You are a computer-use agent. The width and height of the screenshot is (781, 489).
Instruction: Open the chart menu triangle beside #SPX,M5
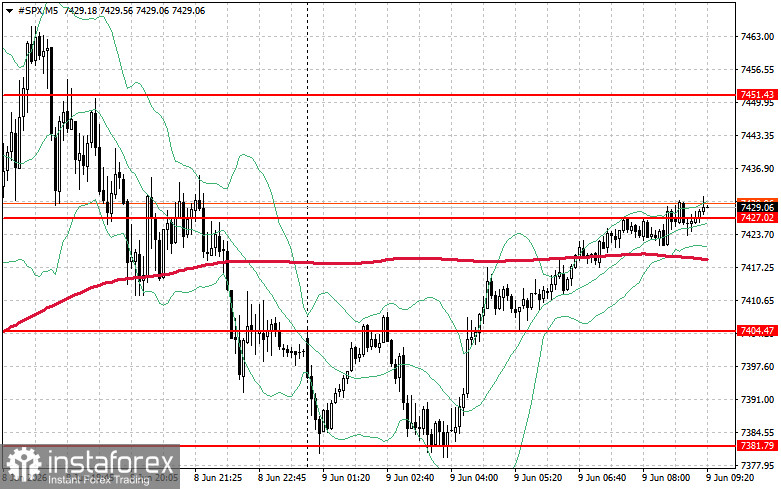pos(9,10)
